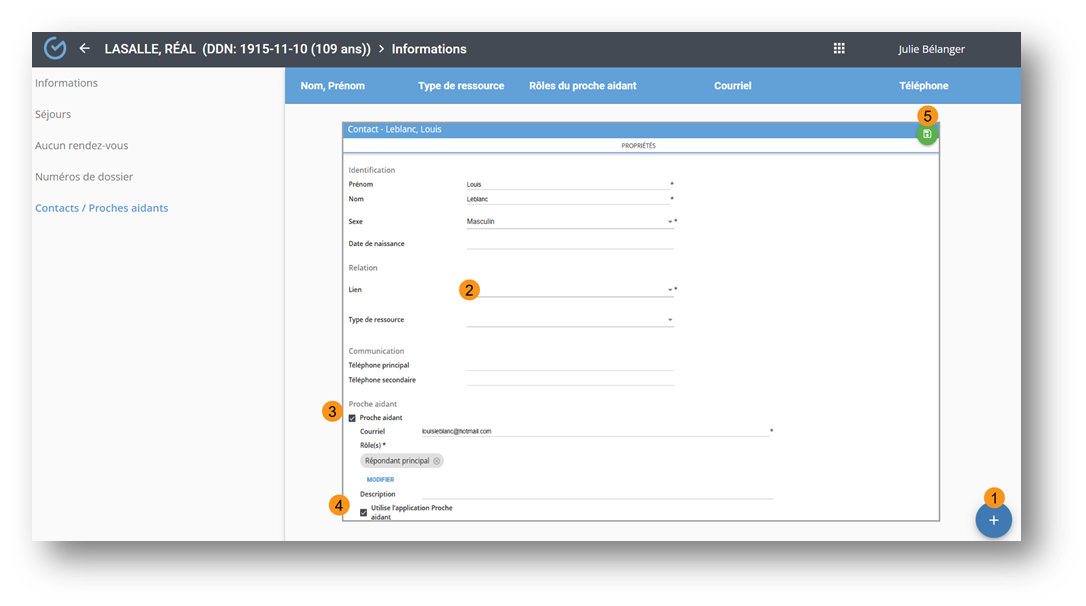Select Numéros de dossier in sidebar
The image size is (1086, 606).
(x=84, y=177)
